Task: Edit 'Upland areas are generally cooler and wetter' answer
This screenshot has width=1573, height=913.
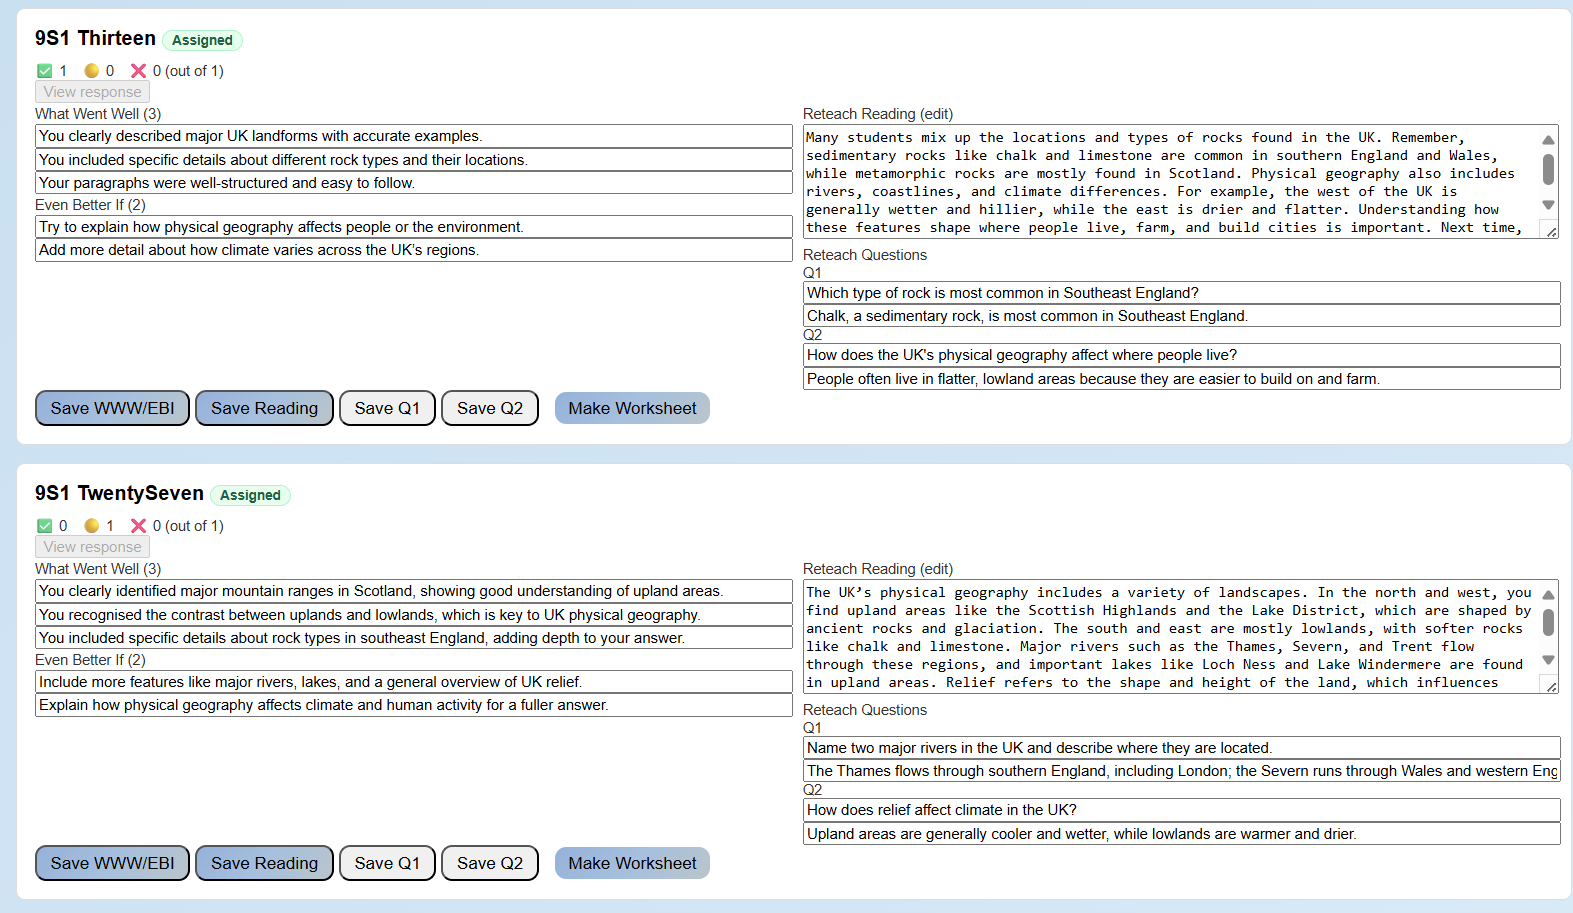Action: coord(1181,834)
